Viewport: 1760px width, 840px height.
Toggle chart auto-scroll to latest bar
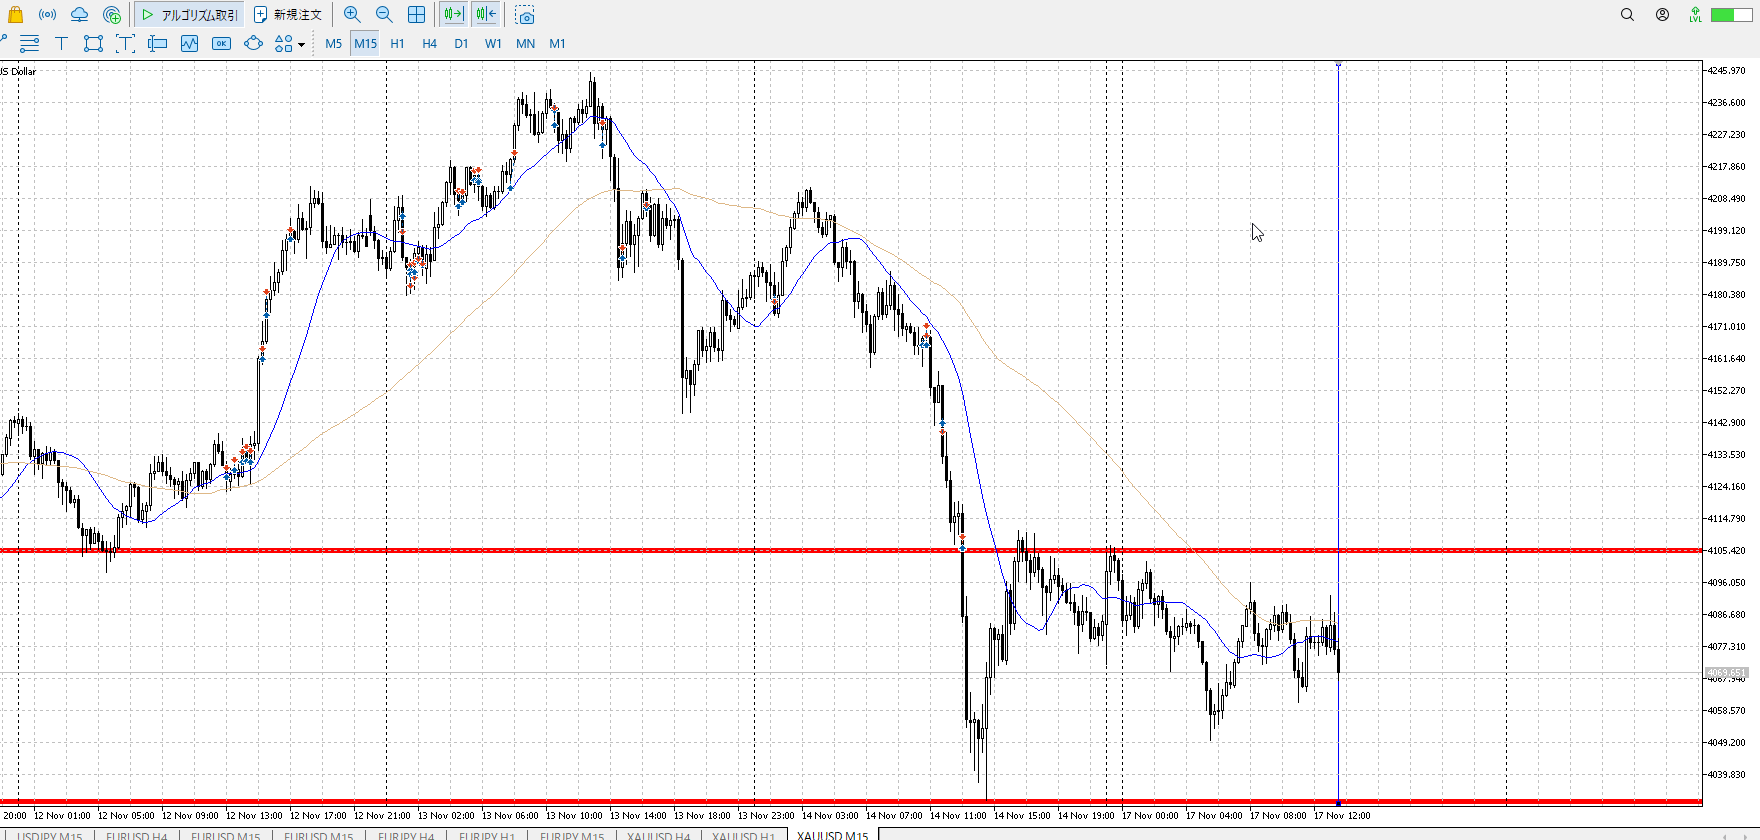point(453,15)
